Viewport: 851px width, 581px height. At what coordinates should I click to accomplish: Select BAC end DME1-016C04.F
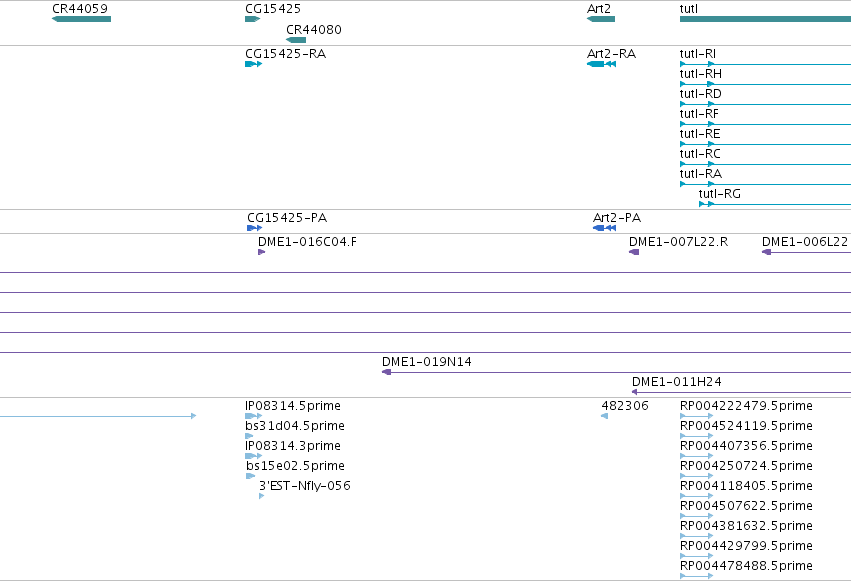[x=262, y=252]
